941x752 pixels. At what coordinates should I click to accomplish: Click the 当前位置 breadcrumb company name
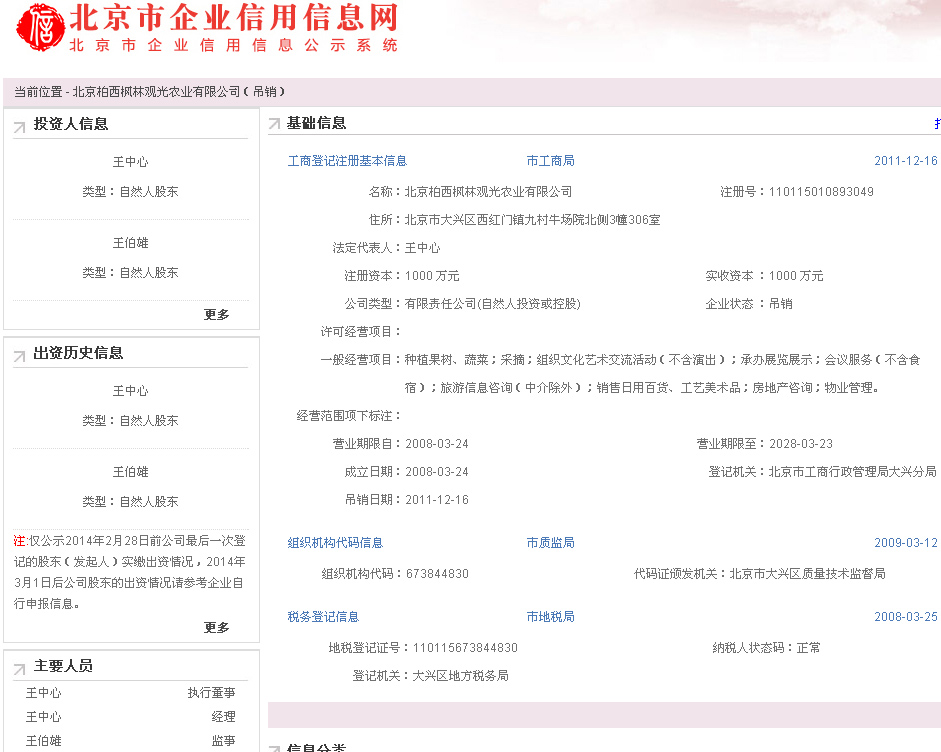click(178, 92)
